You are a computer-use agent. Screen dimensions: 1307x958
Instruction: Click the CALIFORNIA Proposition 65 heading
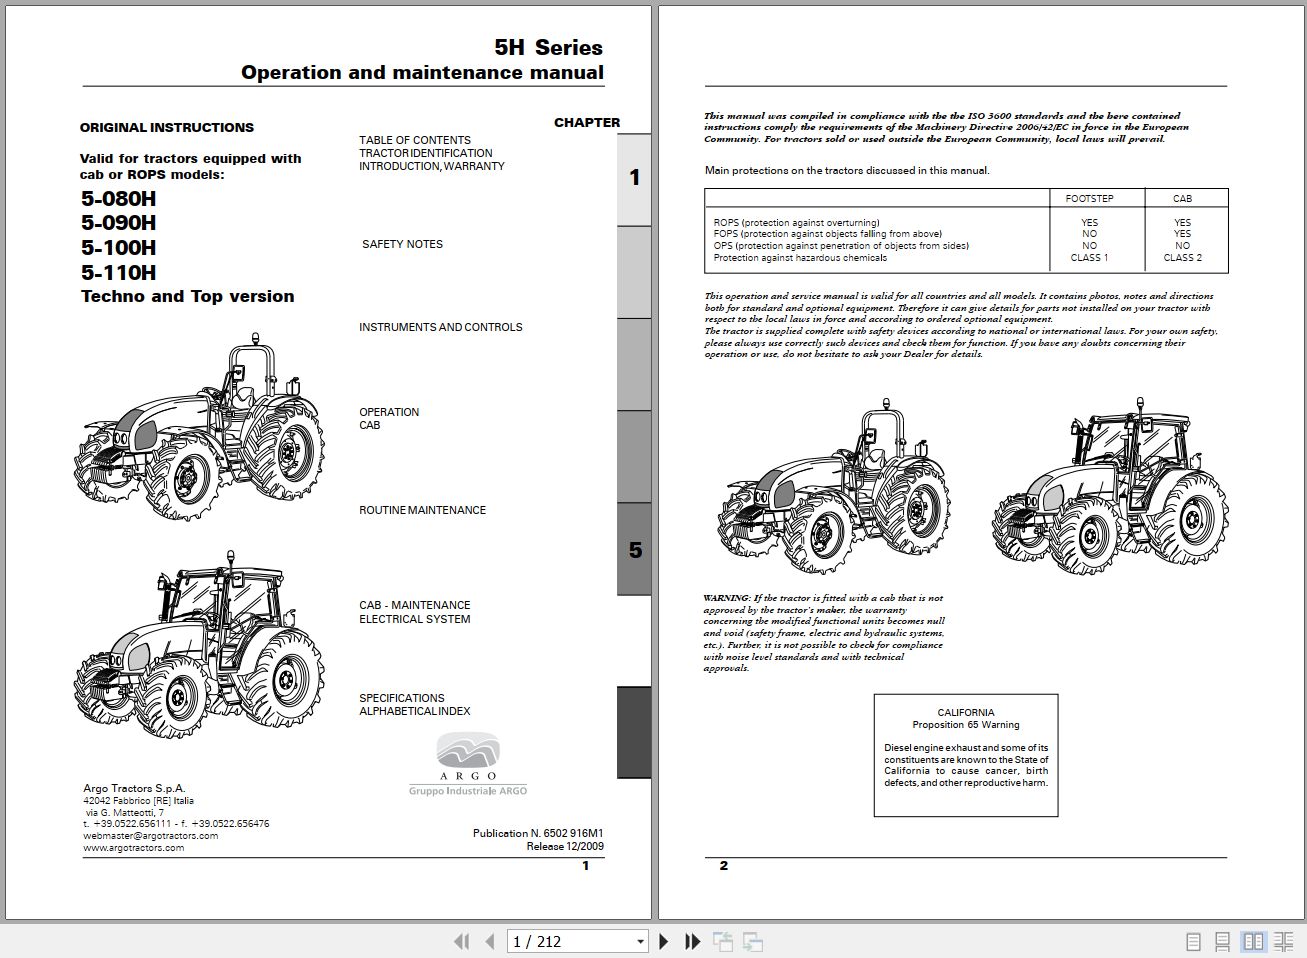(966, 719)
